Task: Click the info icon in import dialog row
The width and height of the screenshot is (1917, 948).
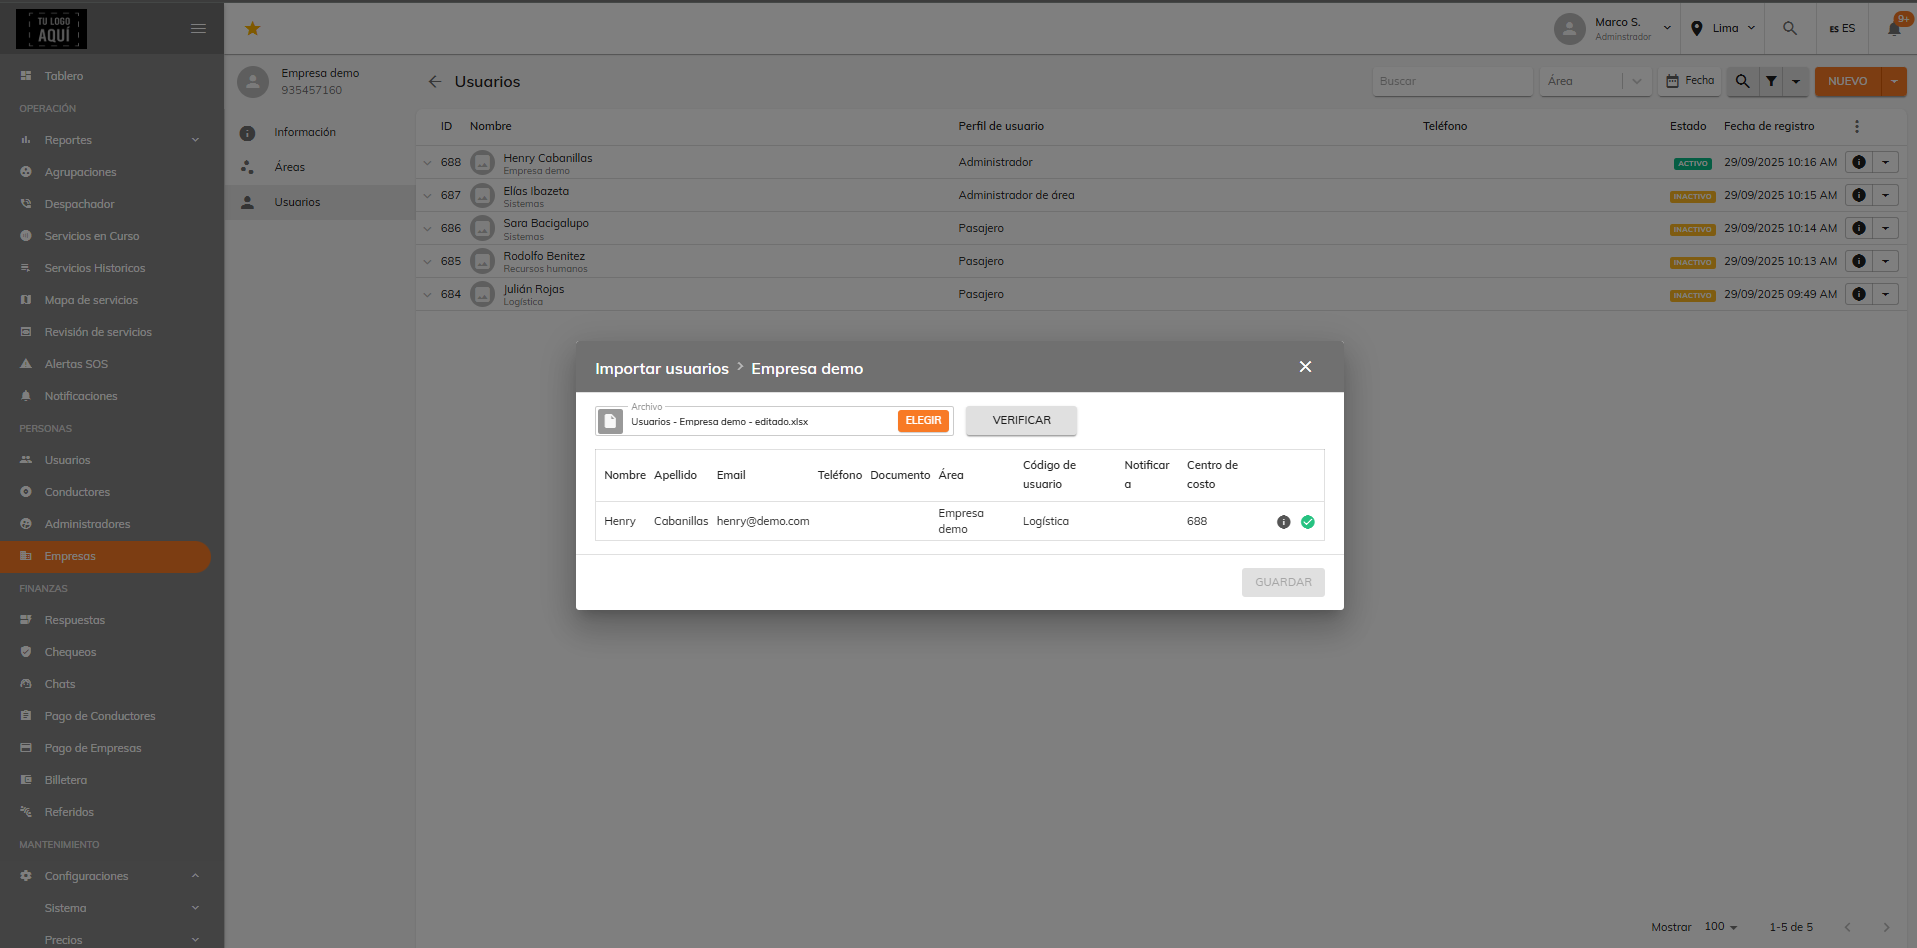Action: pyautogui.click(x=1284, y=522)
